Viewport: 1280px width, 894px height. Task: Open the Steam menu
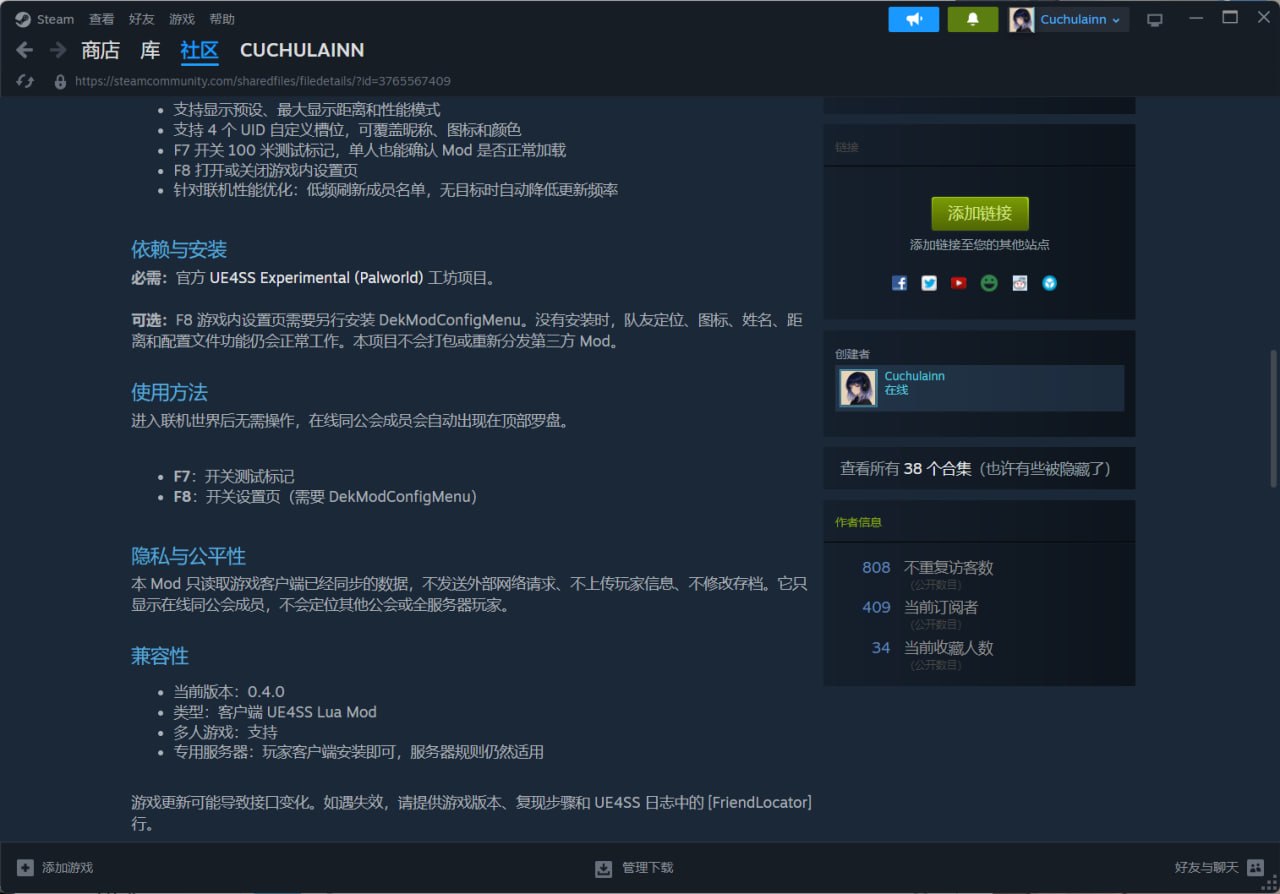pos(55,19)
